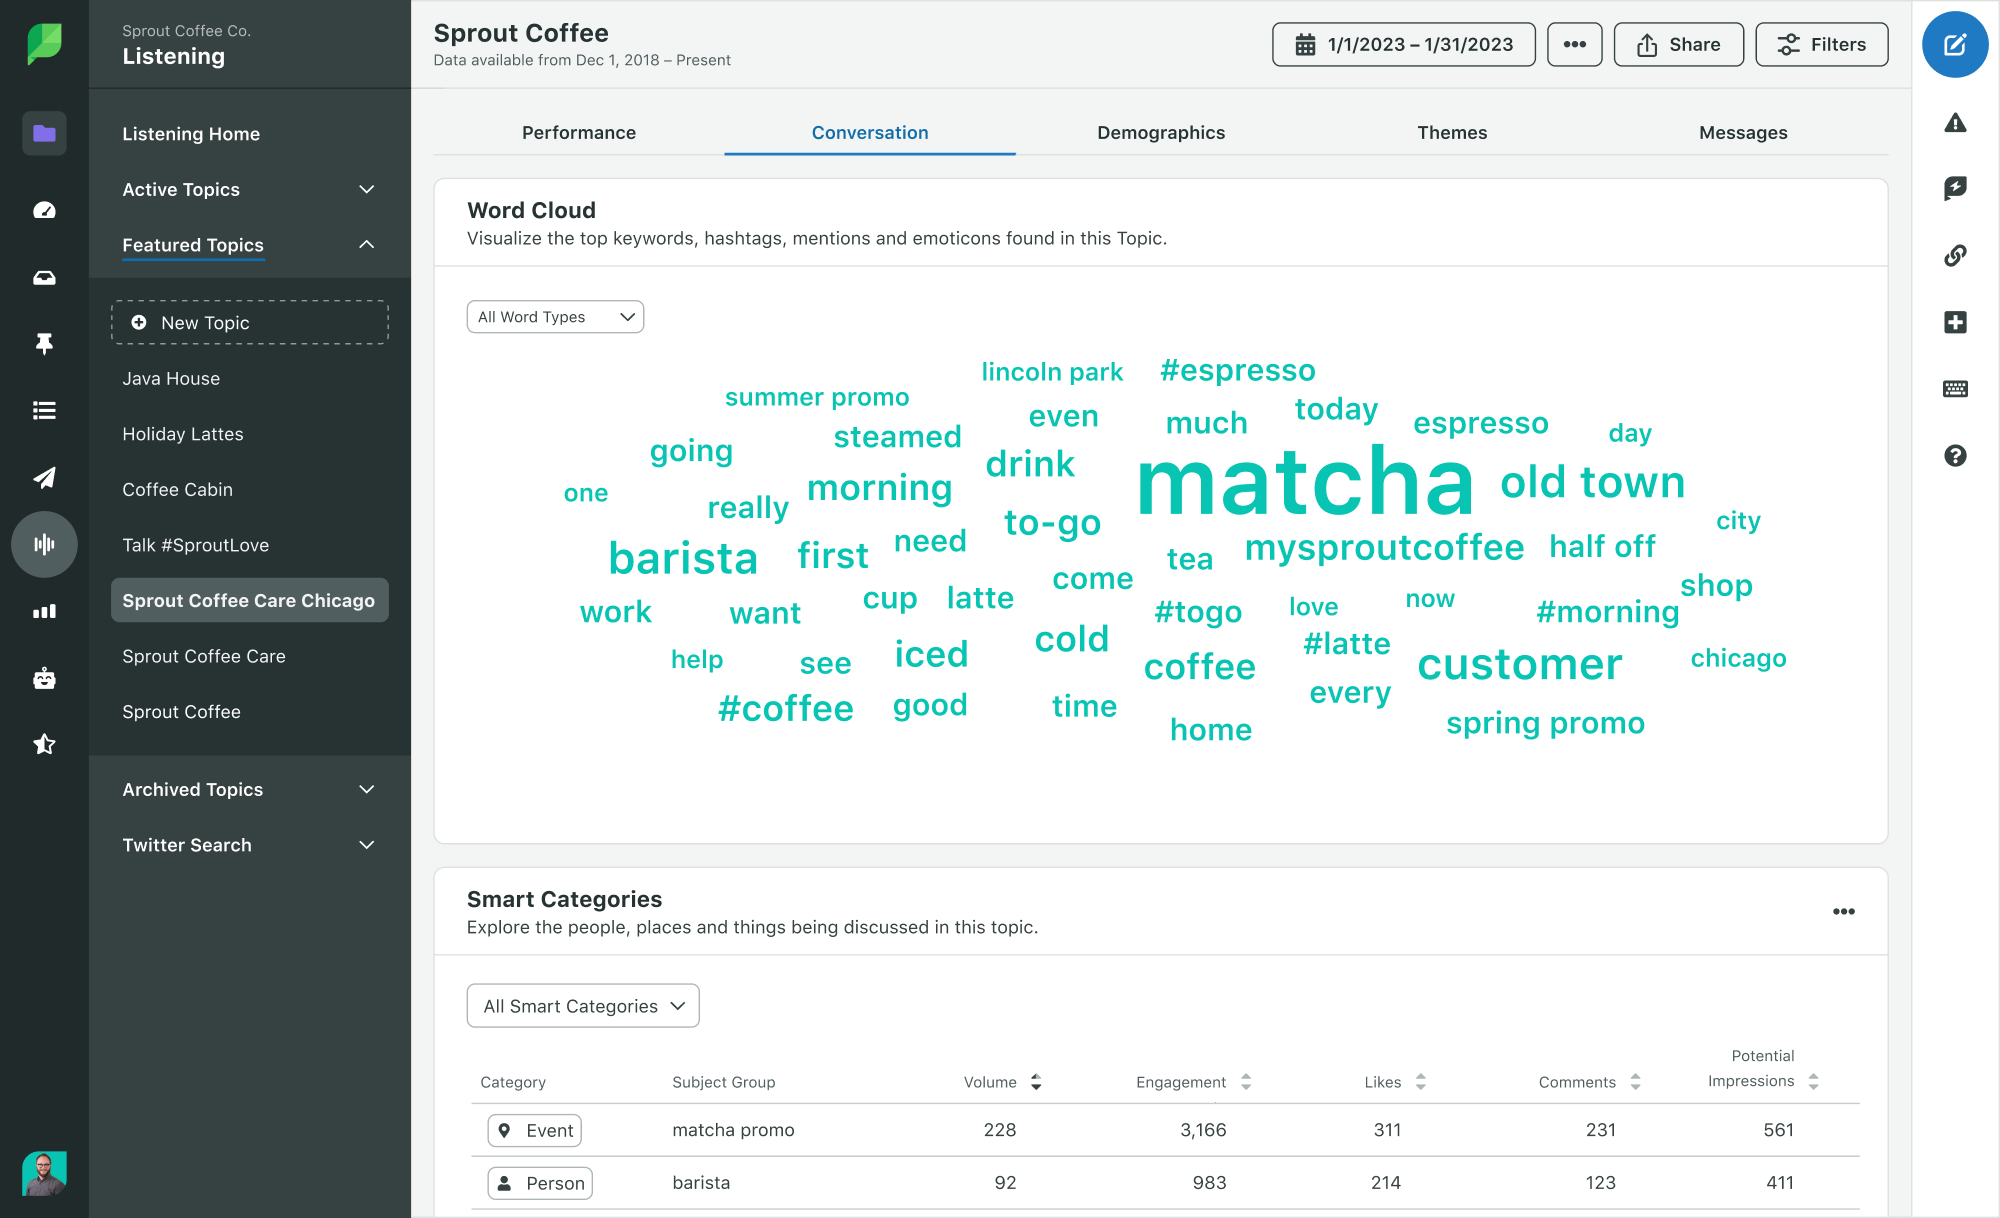Click the Share icon button
The width and height of the screenshot is (2000, 1218).
tap(1679, 44)
